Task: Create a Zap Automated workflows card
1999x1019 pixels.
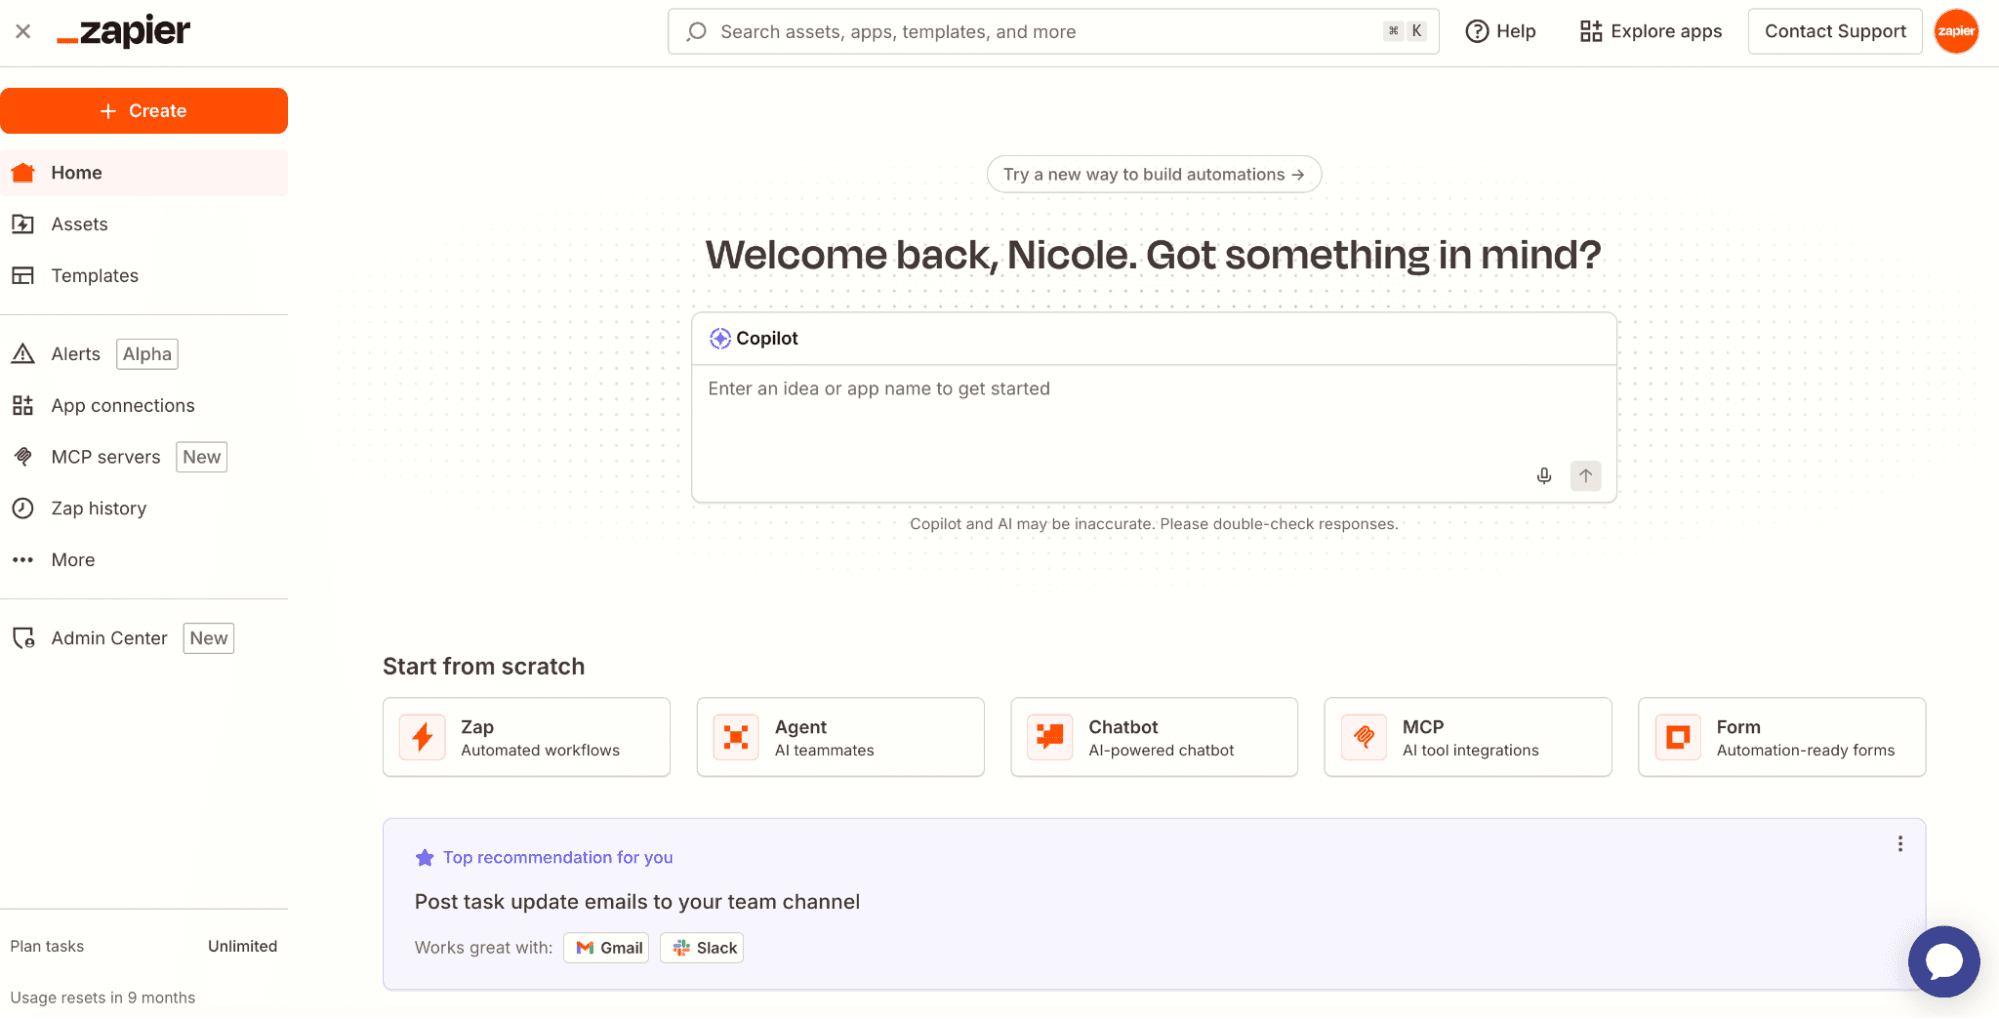Action: pyautogui.click(x=526, y=737)
